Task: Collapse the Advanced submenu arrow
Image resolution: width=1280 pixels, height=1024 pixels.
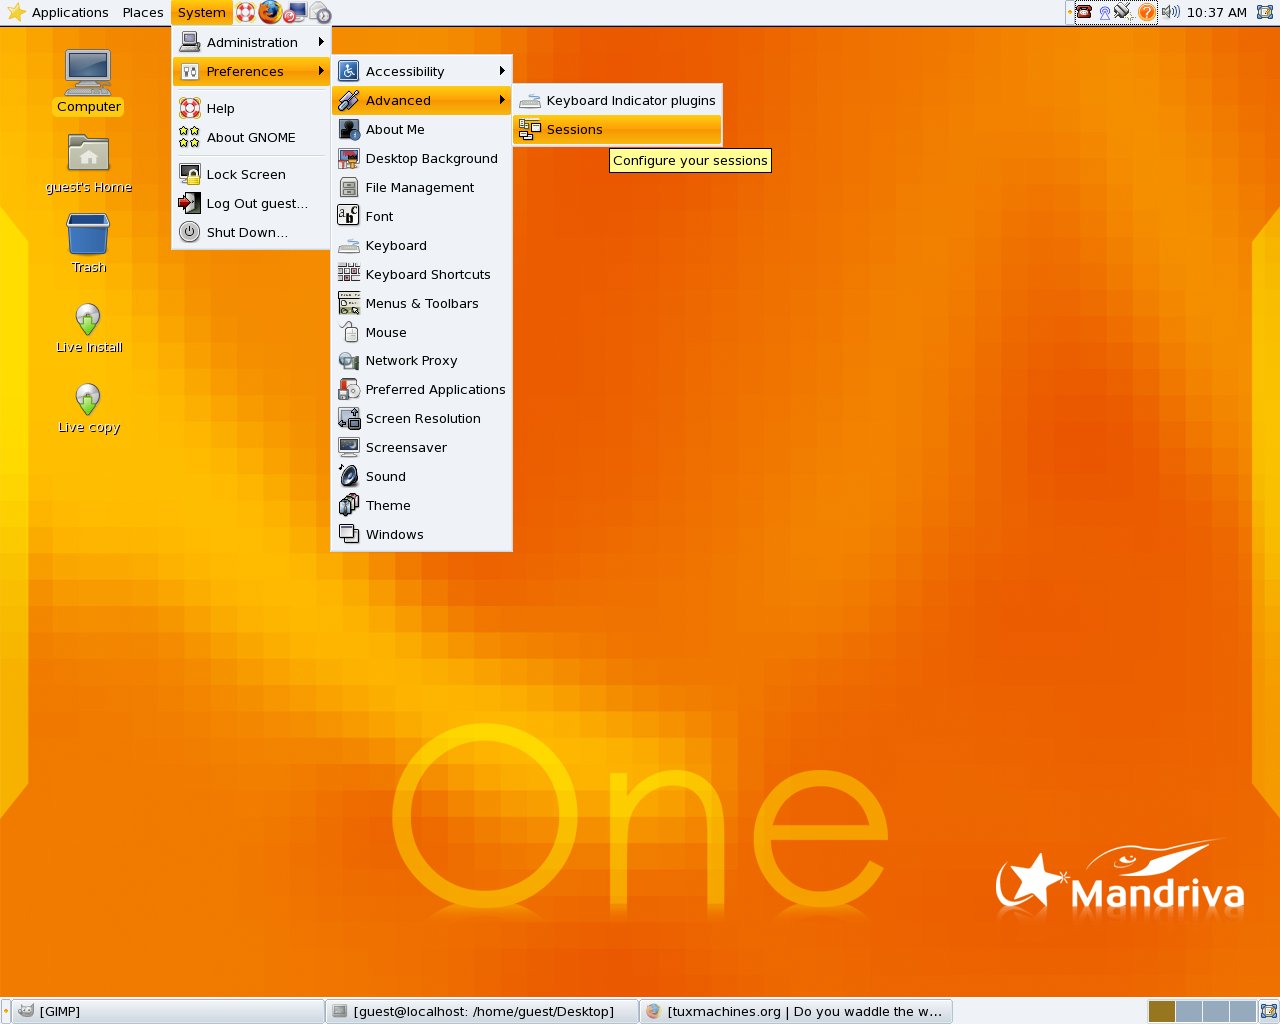Action: click(x=502, y=100)
